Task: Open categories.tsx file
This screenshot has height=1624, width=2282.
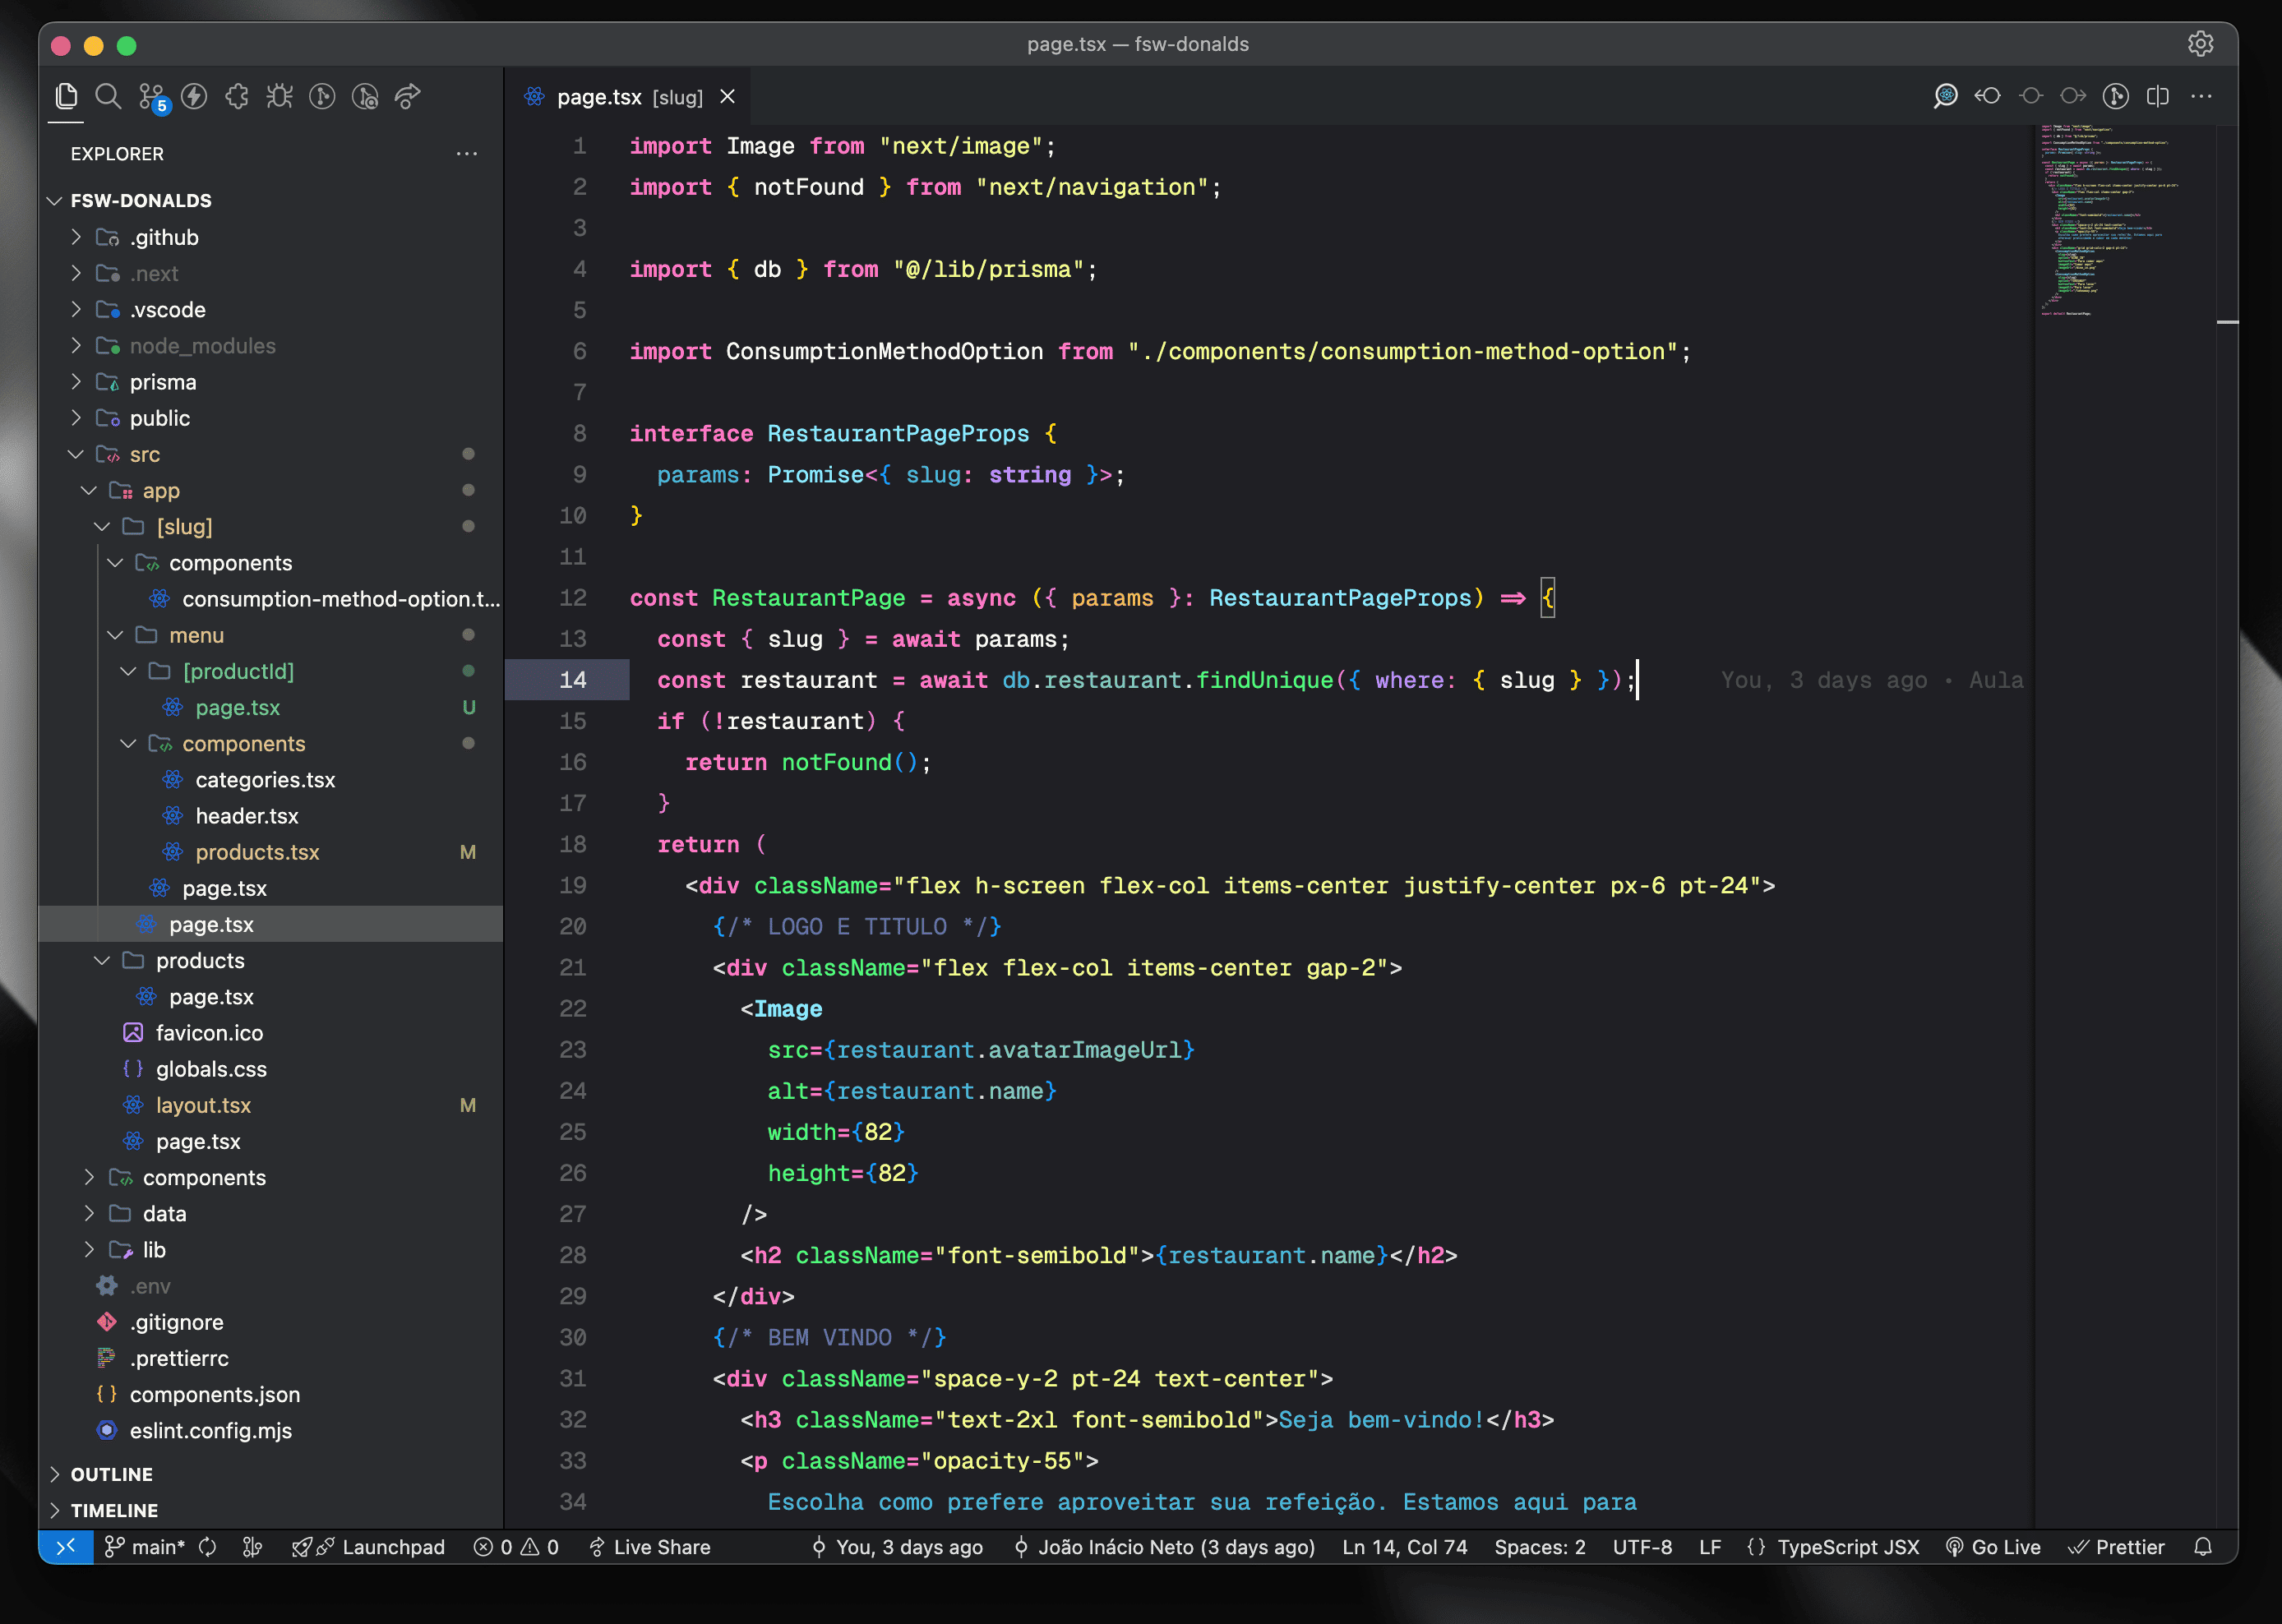Action: click(x=265, y=780)
